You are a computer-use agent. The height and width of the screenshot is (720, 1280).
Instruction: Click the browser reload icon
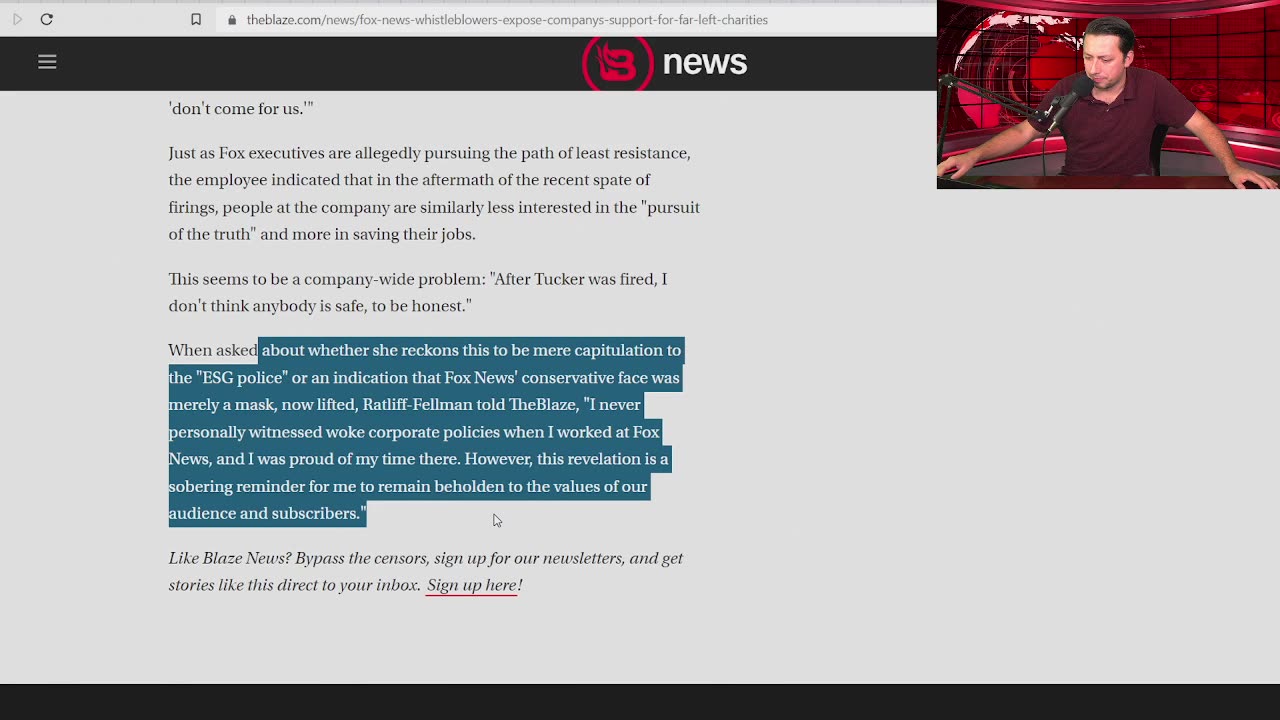click(46, 19)
